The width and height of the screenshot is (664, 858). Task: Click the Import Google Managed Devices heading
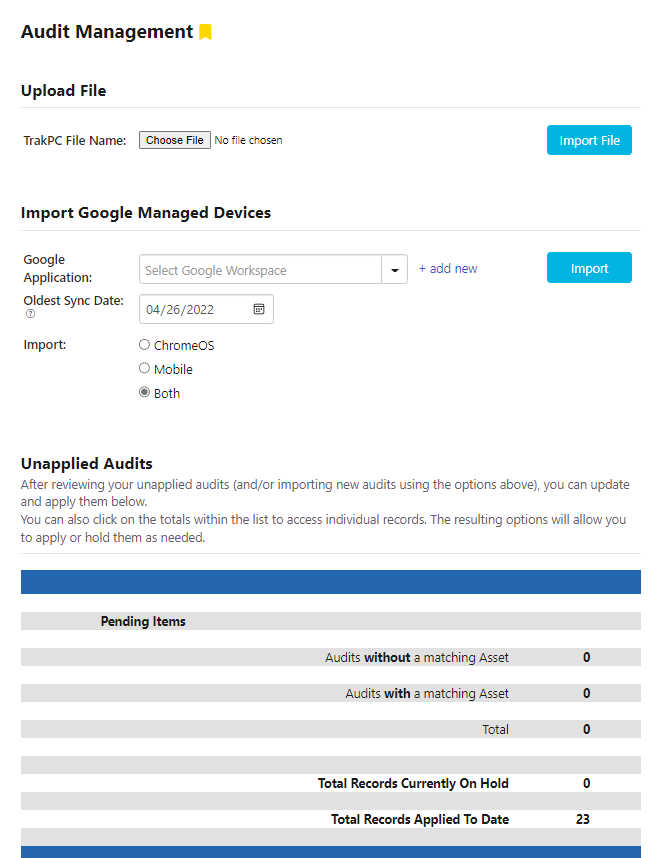coord(146,212)
